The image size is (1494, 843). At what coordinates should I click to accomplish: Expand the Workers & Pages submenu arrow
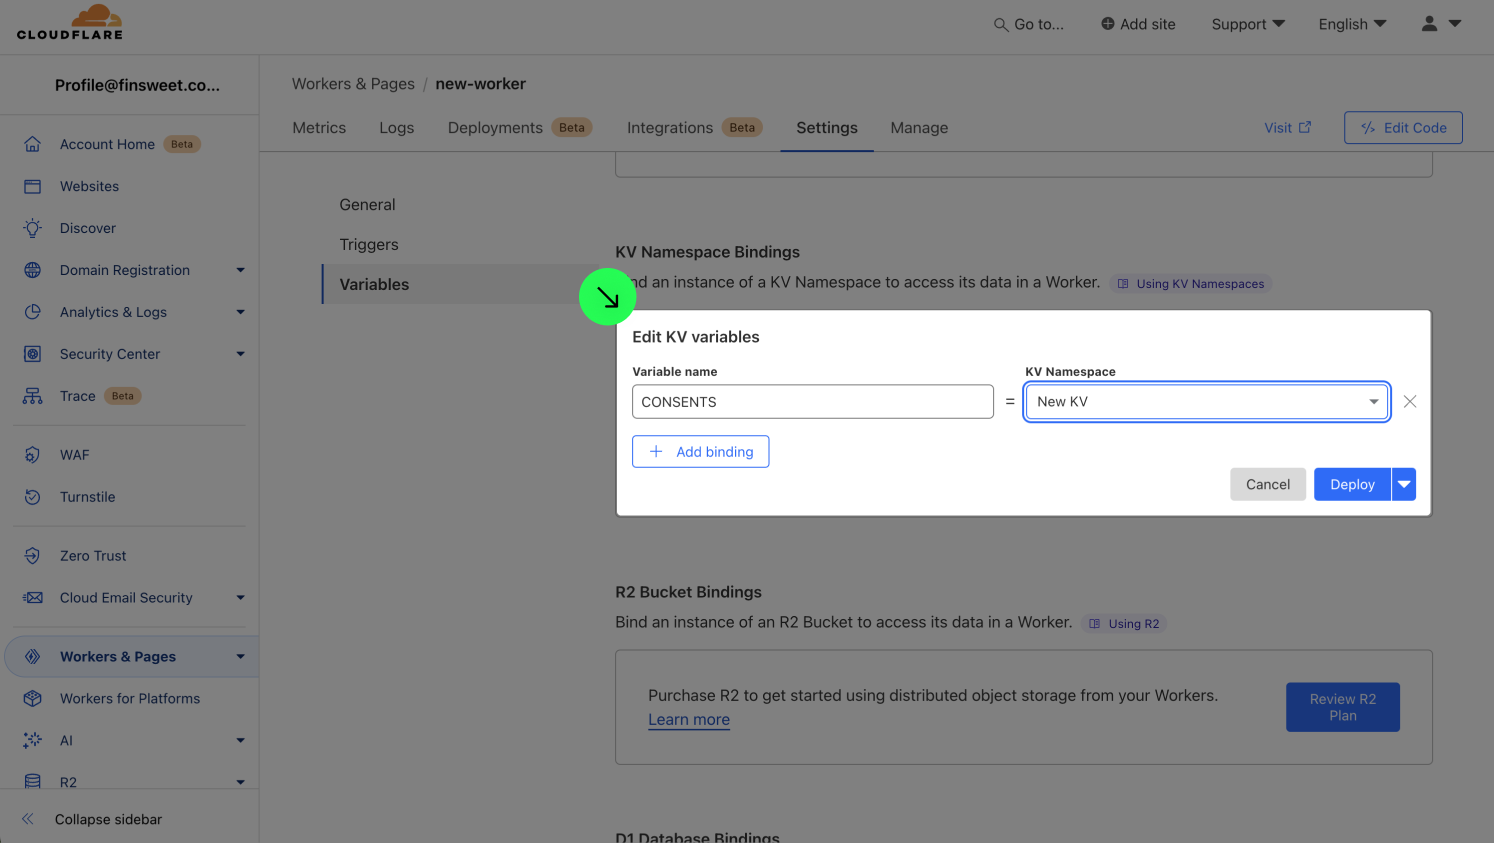pos(241,657)
